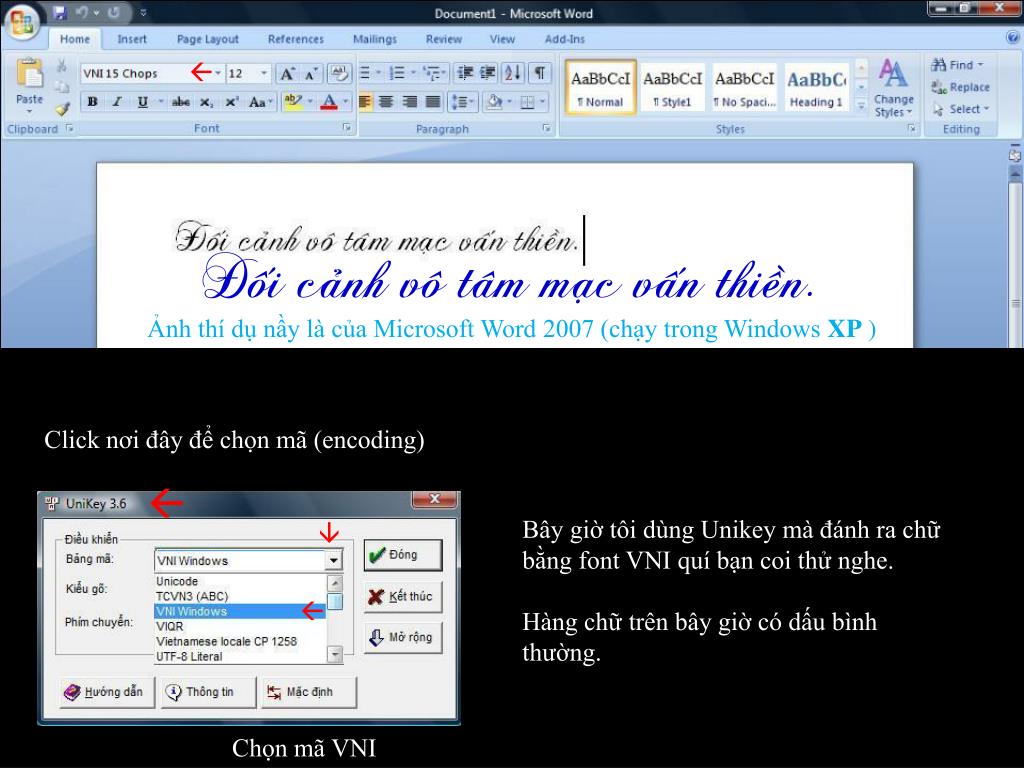The image size is (1024, 768).
Task: Align text left
Action: [x=365, y=102]
